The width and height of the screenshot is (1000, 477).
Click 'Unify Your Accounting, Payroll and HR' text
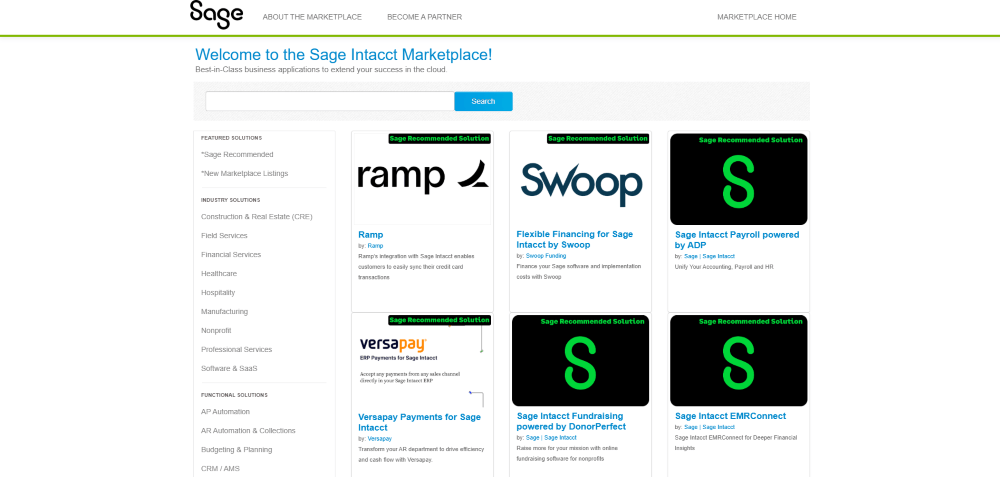(x=724, y=267)
